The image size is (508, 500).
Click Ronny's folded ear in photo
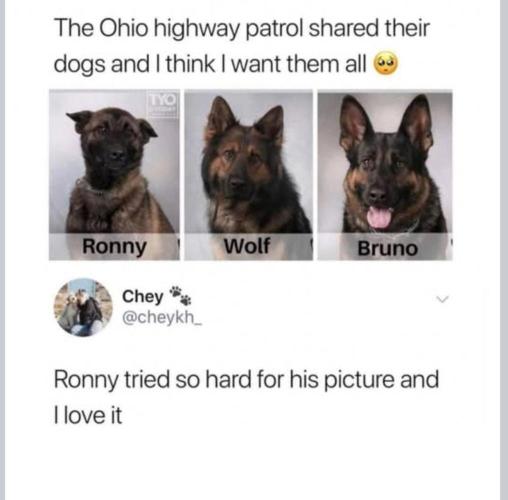[x=79, y=121]
